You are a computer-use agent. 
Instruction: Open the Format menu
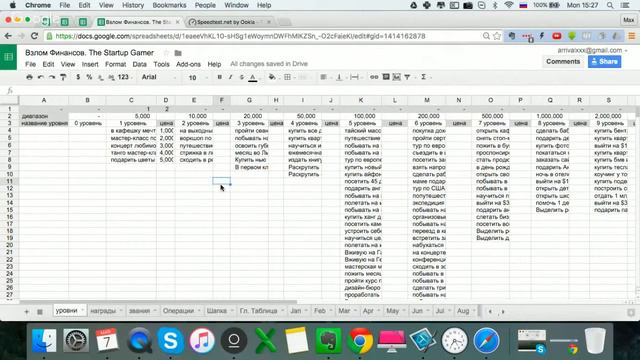pyautogui.click(x=116, y=64)
